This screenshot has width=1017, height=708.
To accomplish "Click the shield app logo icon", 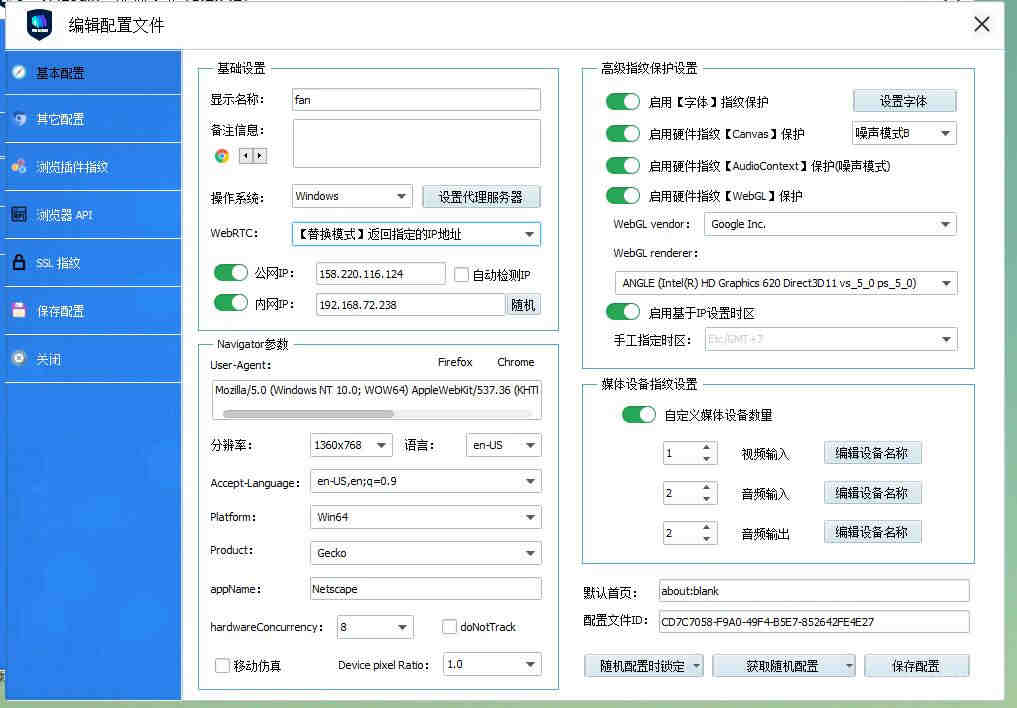I will click(40, 25).
